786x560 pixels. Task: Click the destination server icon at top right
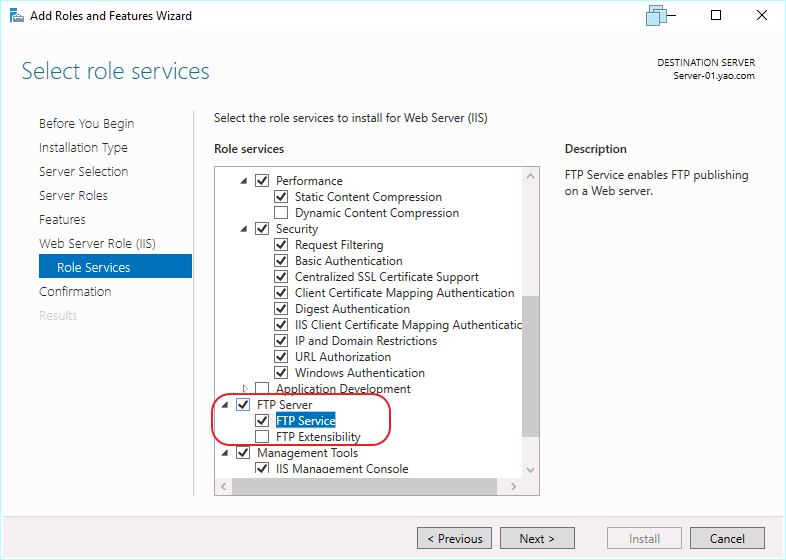[x=656, y=16]
